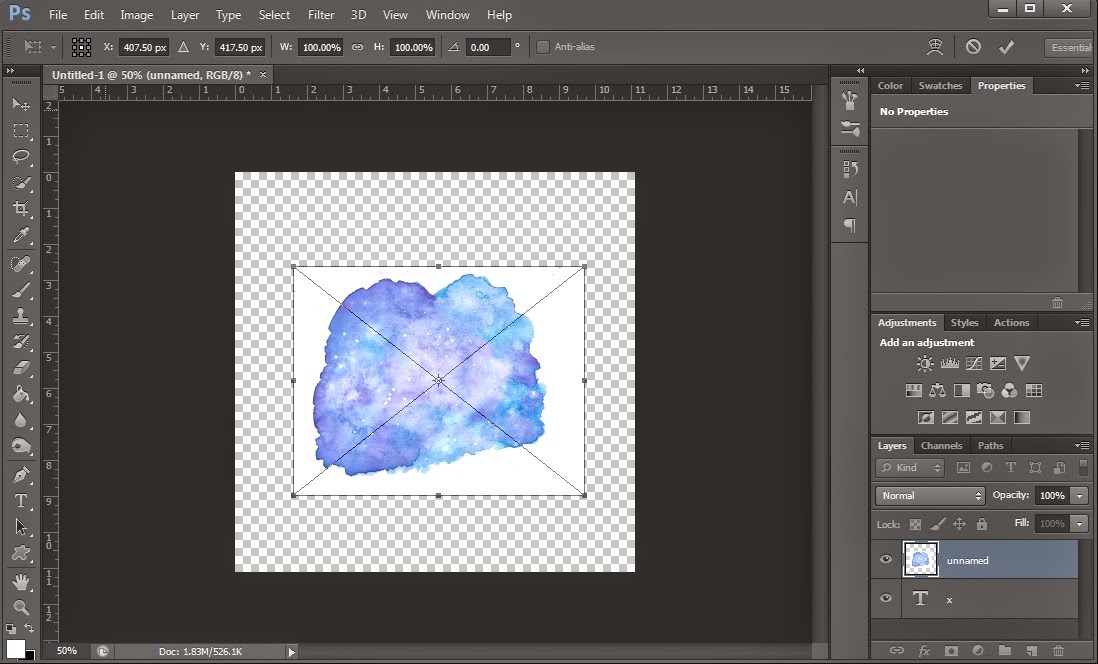Select the Clone Stamp tool

(21, 315)
